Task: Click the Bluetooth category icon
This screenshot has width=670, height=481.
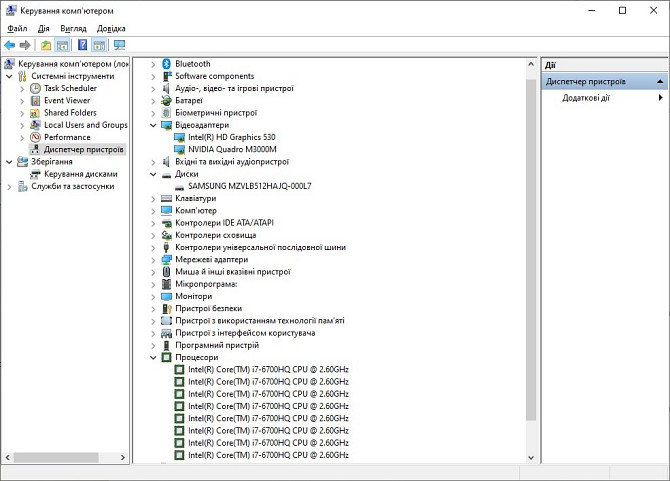Action: [x=167, y=64]
